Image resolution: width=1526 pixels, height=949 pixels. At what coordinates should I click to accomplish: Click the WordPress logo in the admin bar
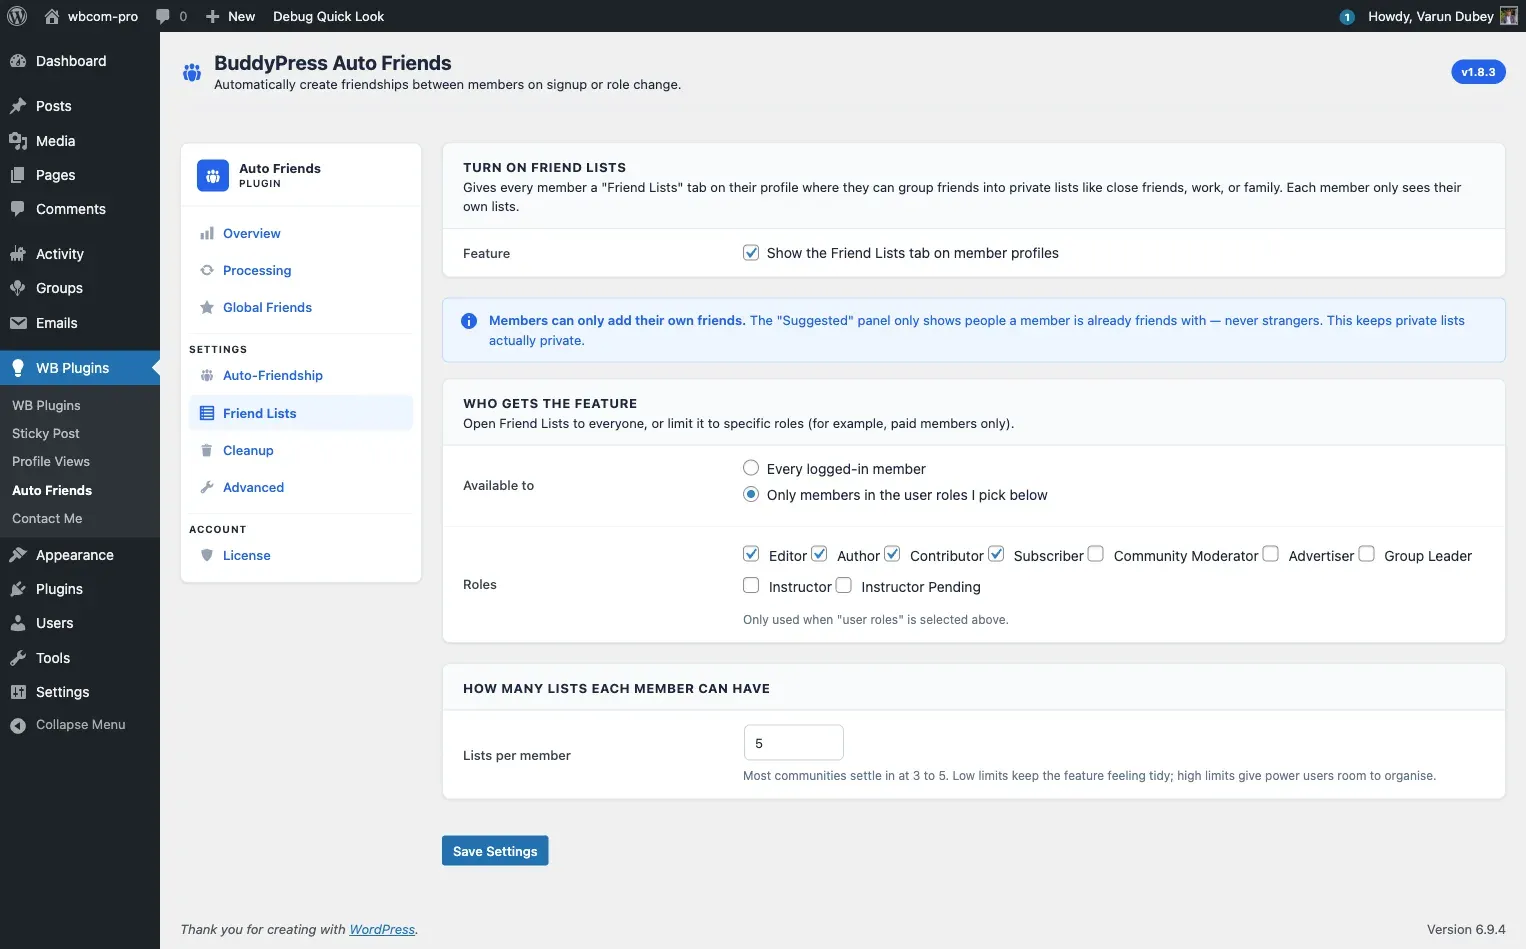click(17, 16)
